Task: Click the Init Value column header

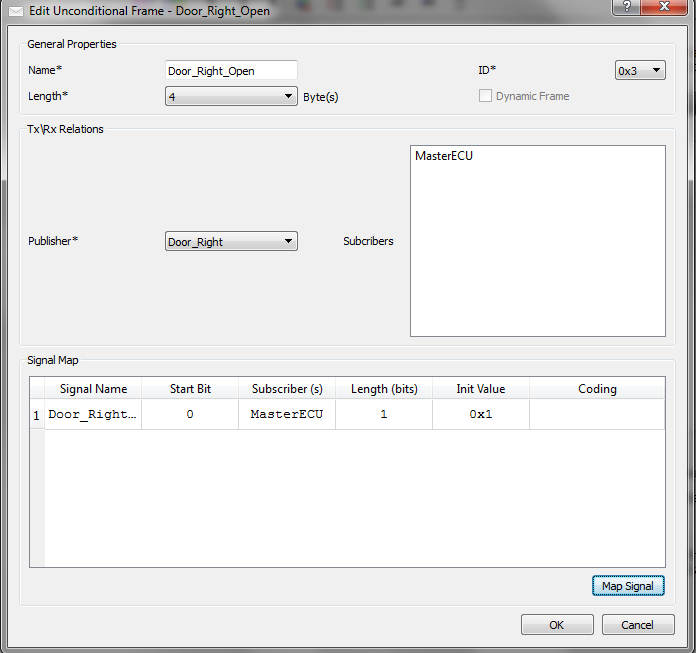Action: 481,389
